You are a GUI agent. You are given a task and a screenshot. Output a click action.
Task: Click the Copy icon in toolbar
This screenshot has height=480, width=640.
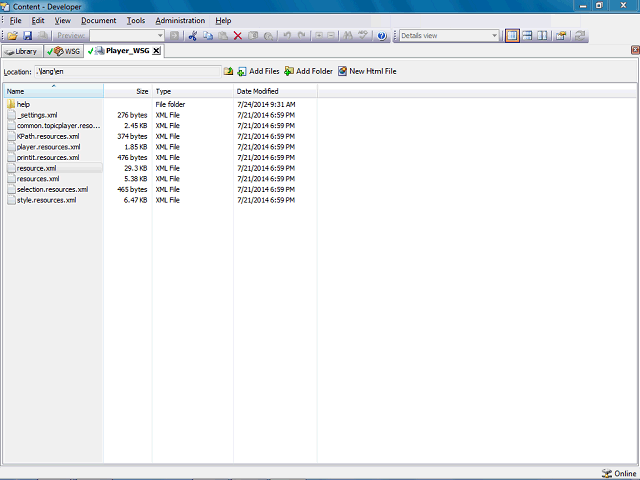tap(208, 36)
